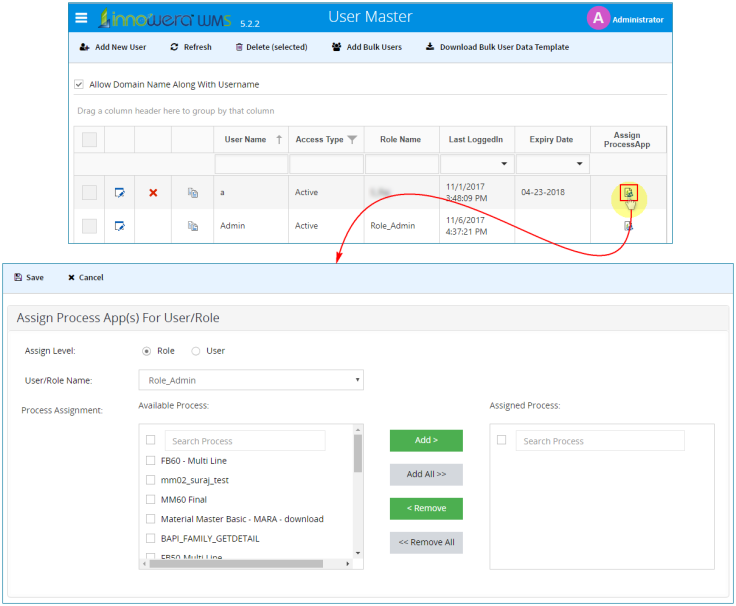The image size is (736, 606).
Task: Choose the User assign level radio
Action: (x=196, y=351)
